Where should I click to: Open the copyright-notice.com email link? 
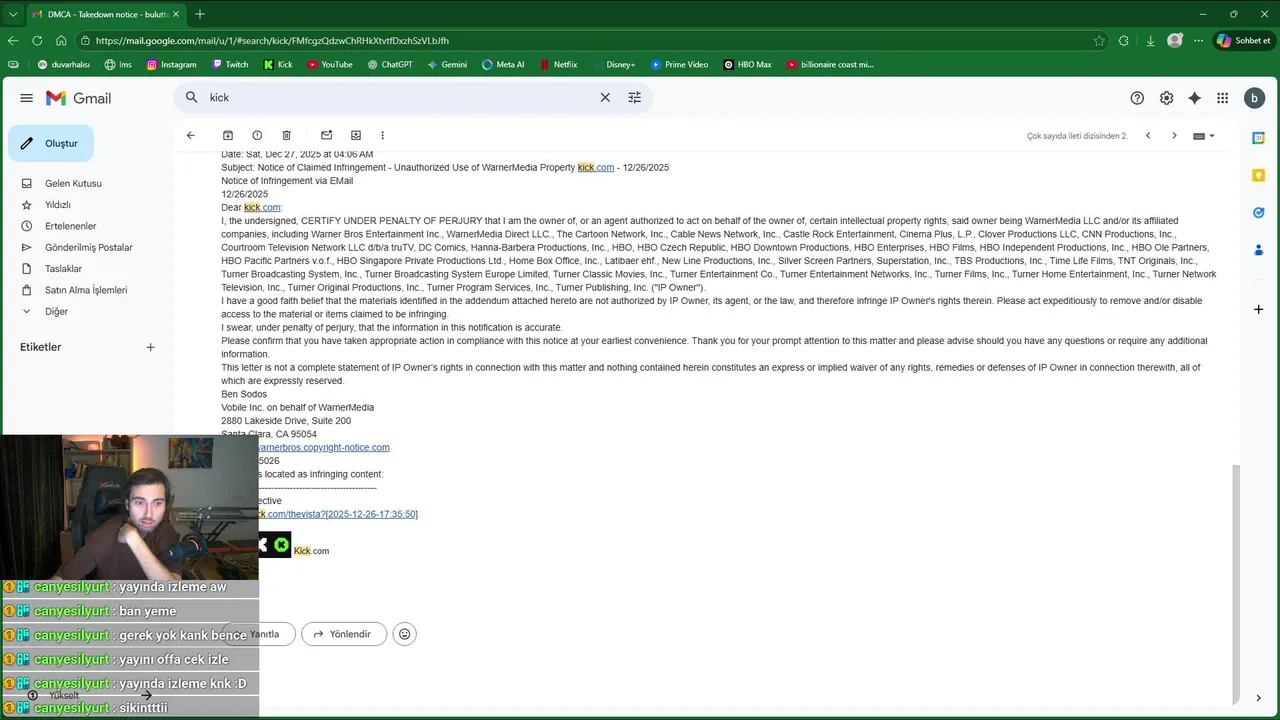(322, 448)
